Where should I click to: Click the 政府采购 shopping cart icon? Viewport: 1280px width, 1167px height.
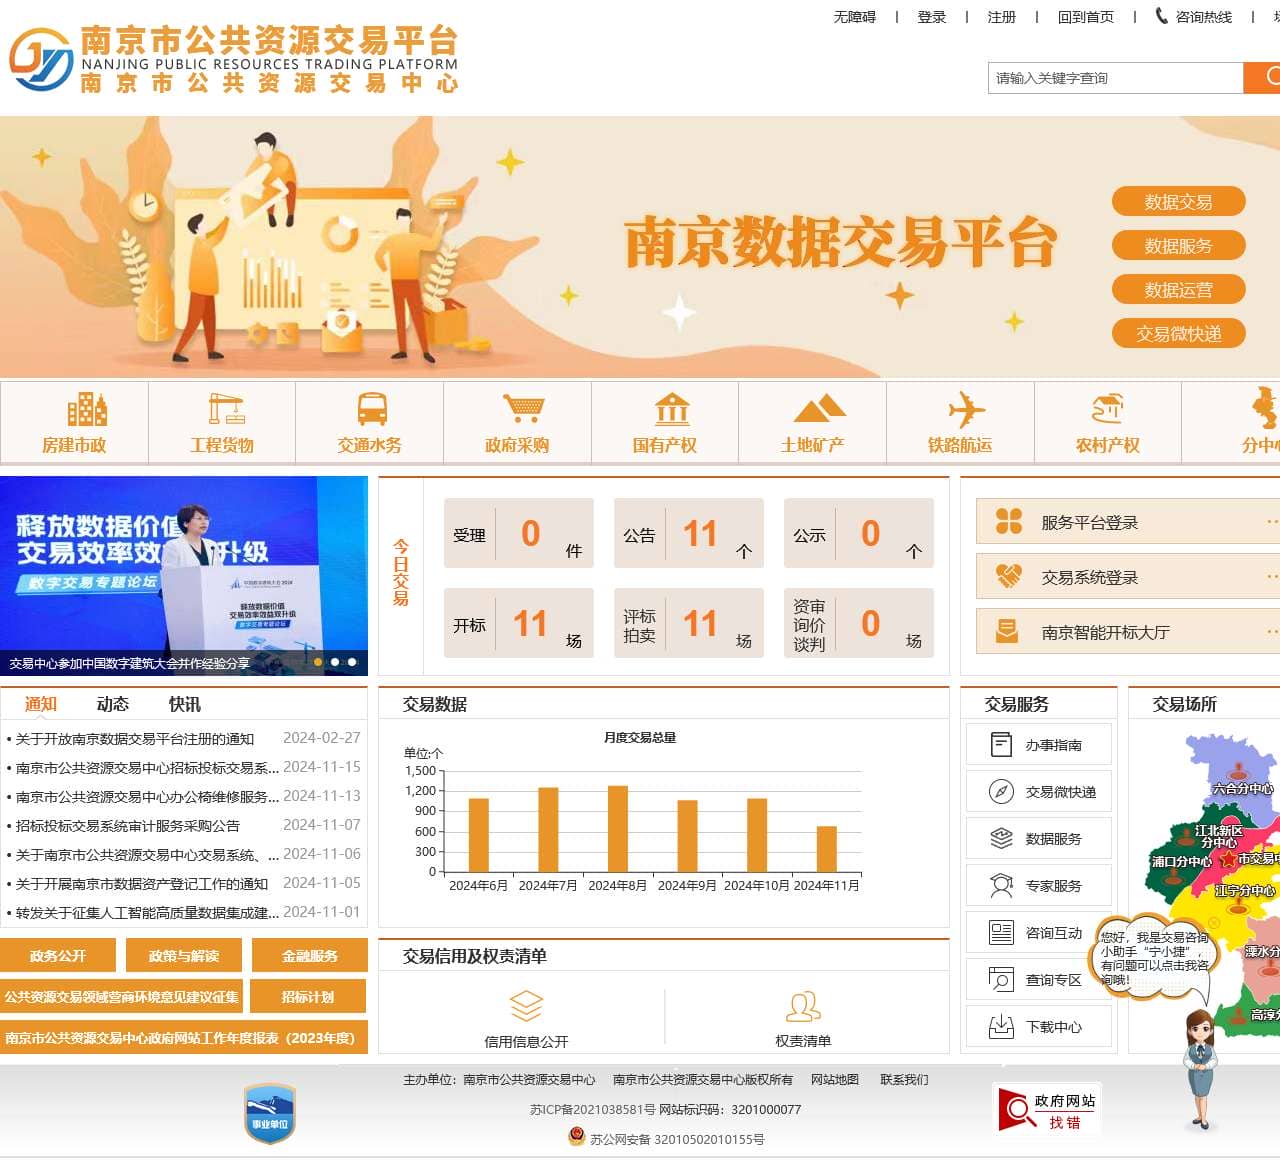522,409
